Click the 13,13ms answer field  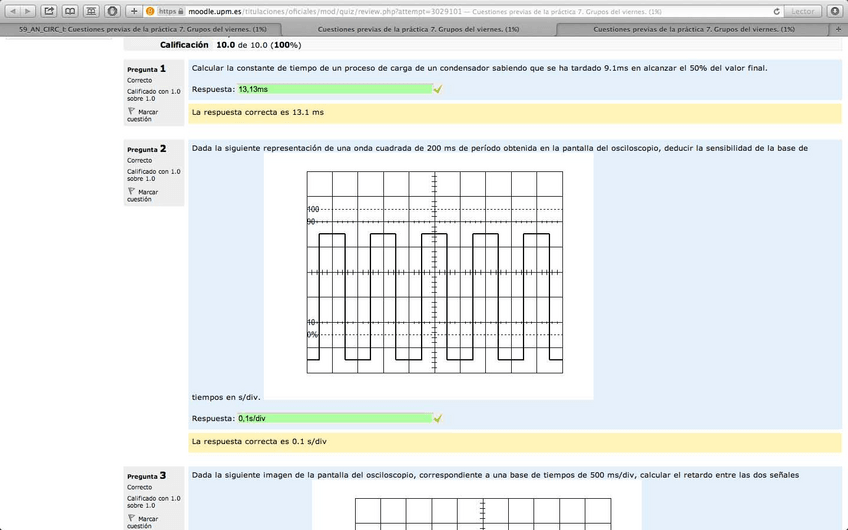tap(334, 89)
